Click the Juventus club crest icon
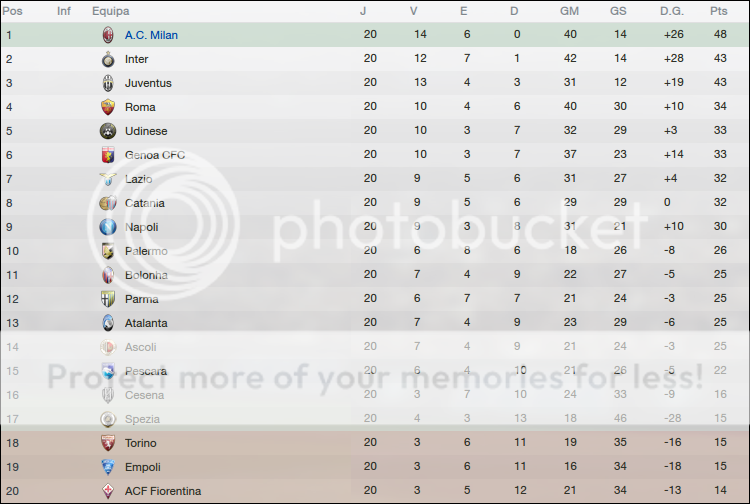 tap(108, 83)
